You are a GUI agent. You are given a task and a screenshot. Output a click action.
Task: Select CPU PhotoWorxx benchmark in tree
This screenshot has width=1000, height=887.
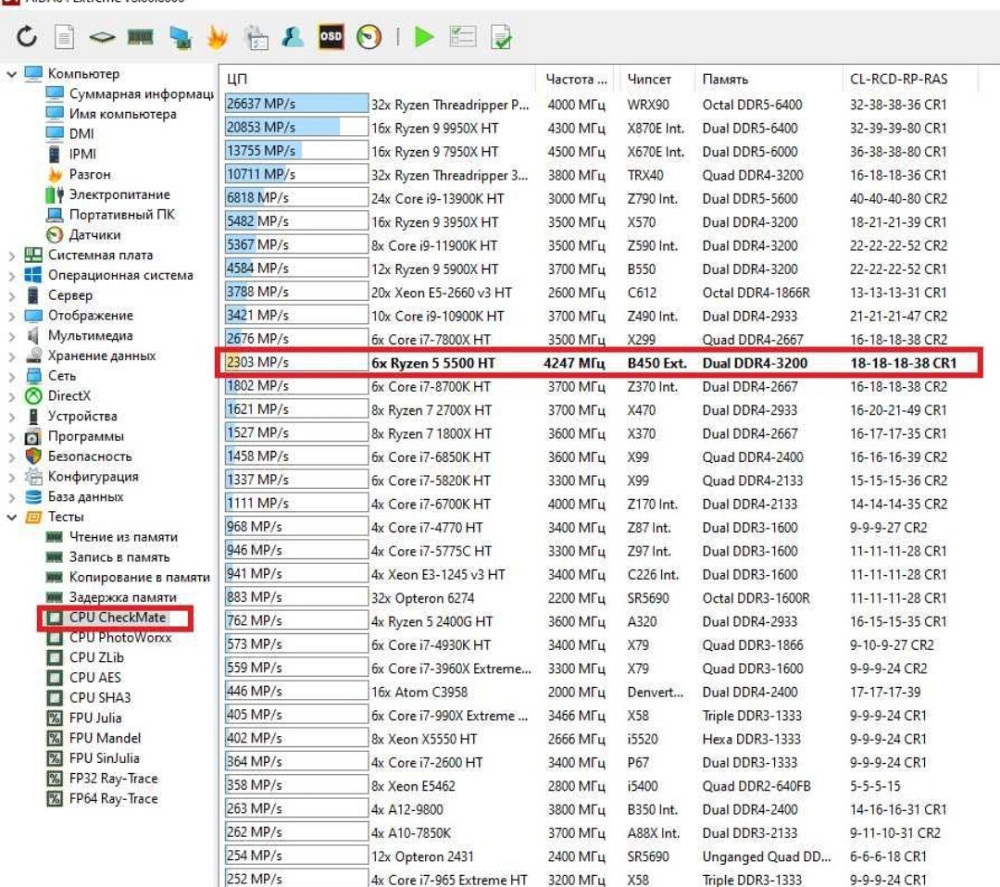tap(117, 637)
